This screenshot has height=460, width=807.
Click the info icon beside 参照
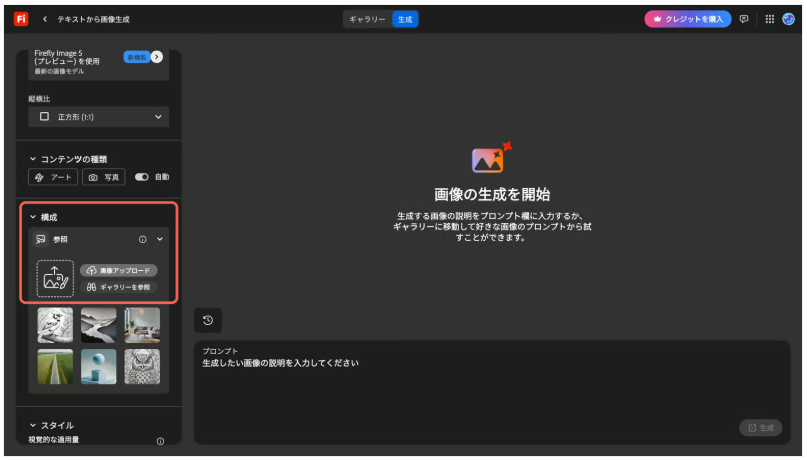pos(142,240)
